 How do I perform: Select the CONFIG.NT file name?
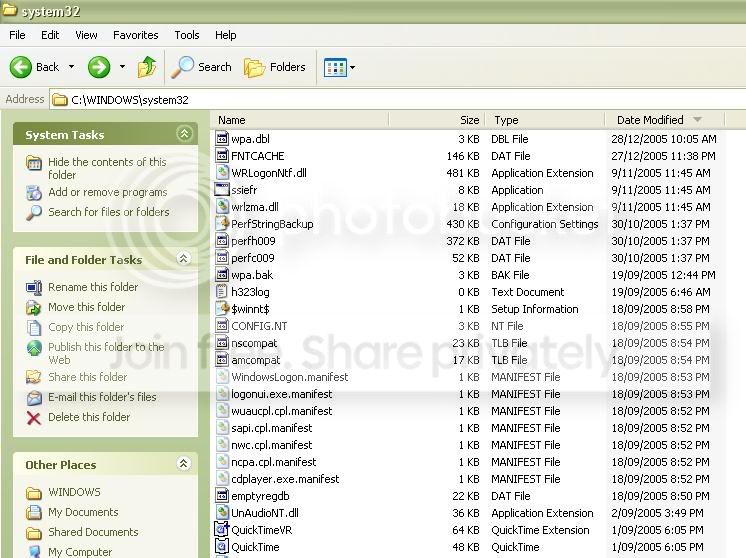click(259, 326)
